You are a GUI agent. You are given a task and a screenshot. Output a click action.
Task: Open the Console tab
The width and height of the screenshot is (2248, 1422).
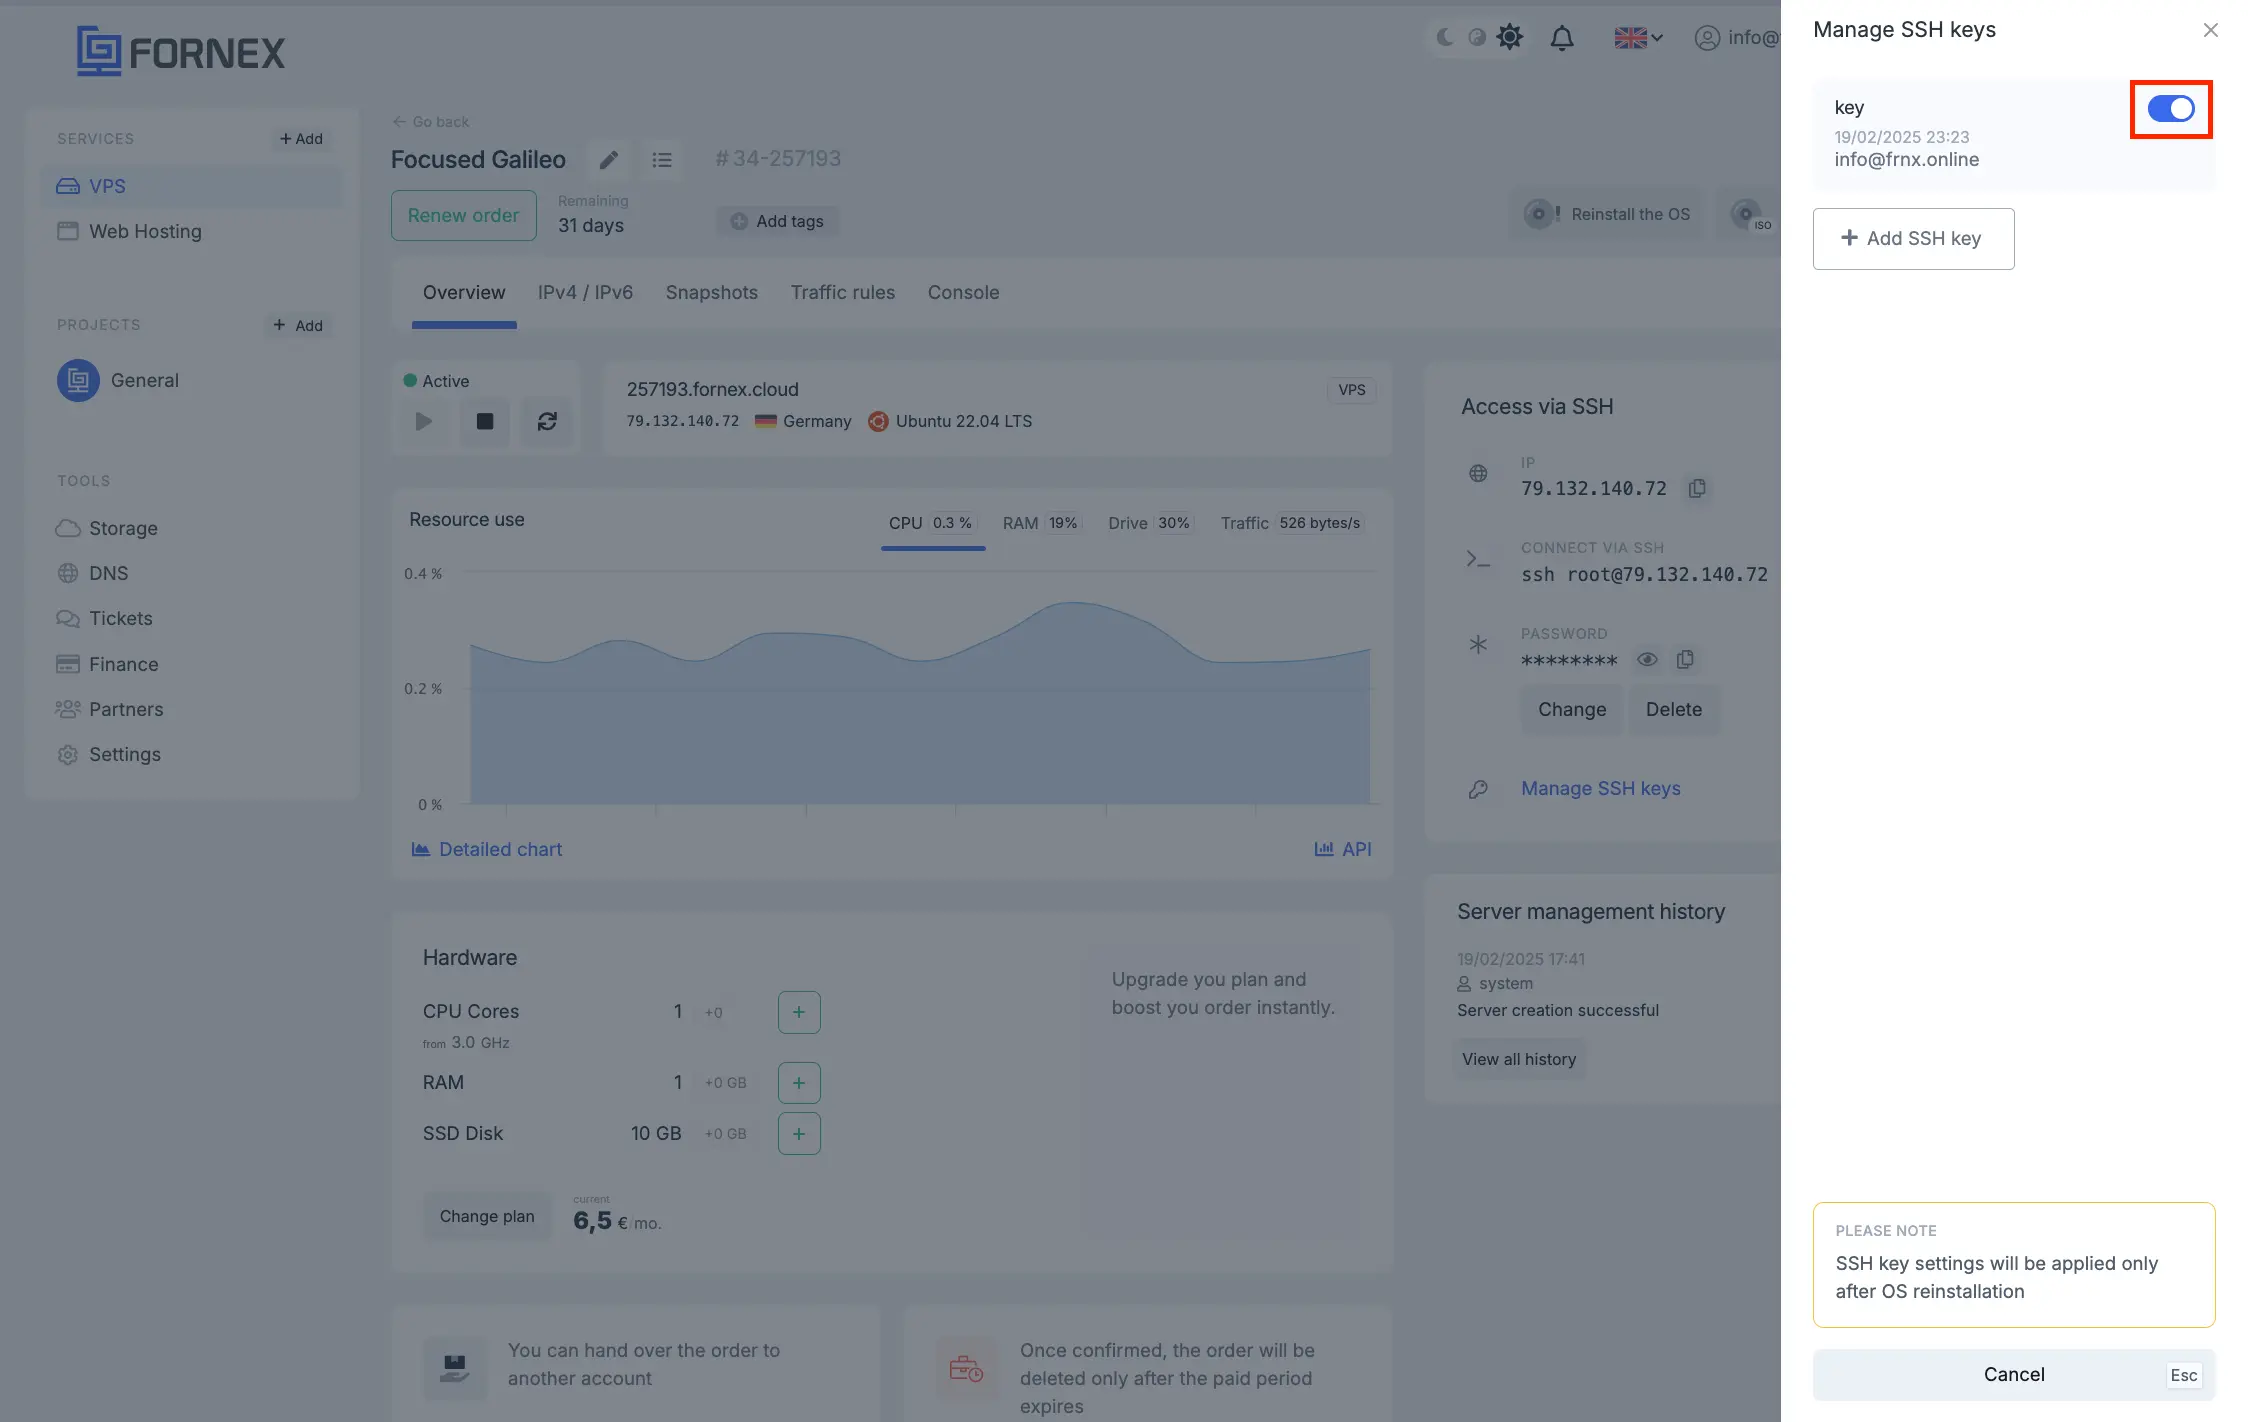(x=963, y=292)
